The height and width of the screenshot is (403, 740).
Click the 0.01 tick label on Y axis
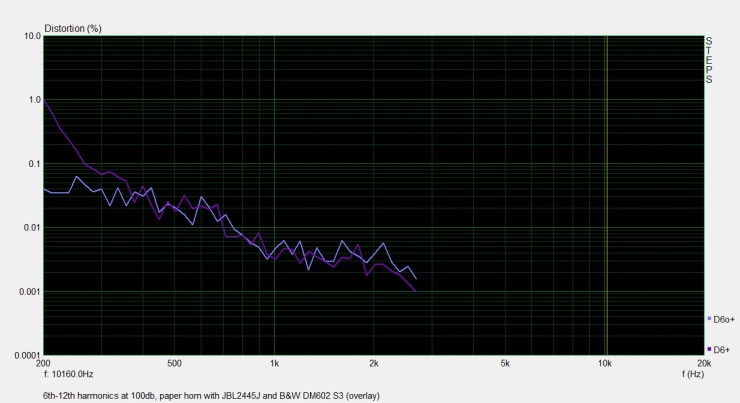tap(33, 227)
